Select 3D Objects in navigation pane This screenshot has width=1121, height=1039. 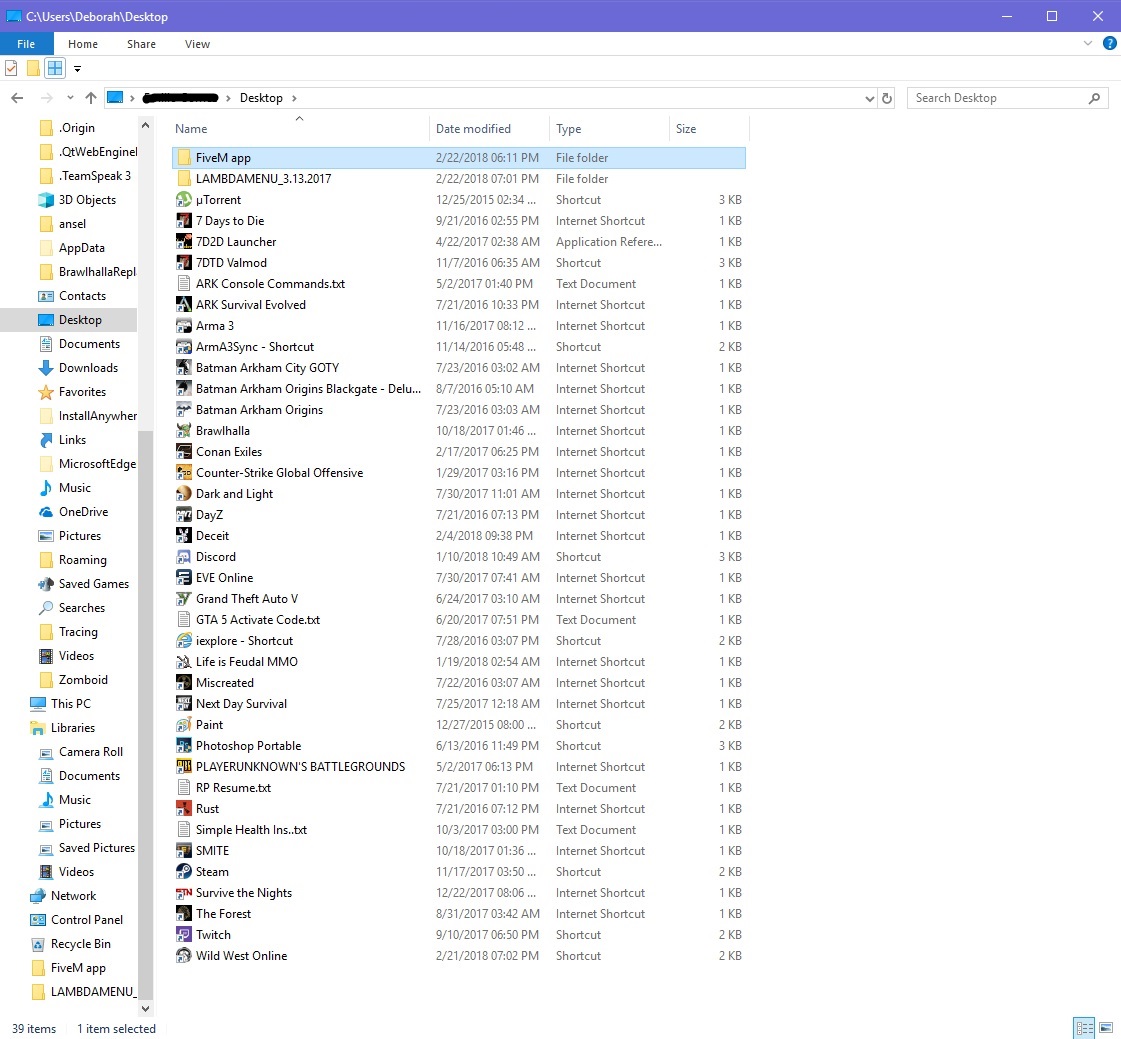87,200
